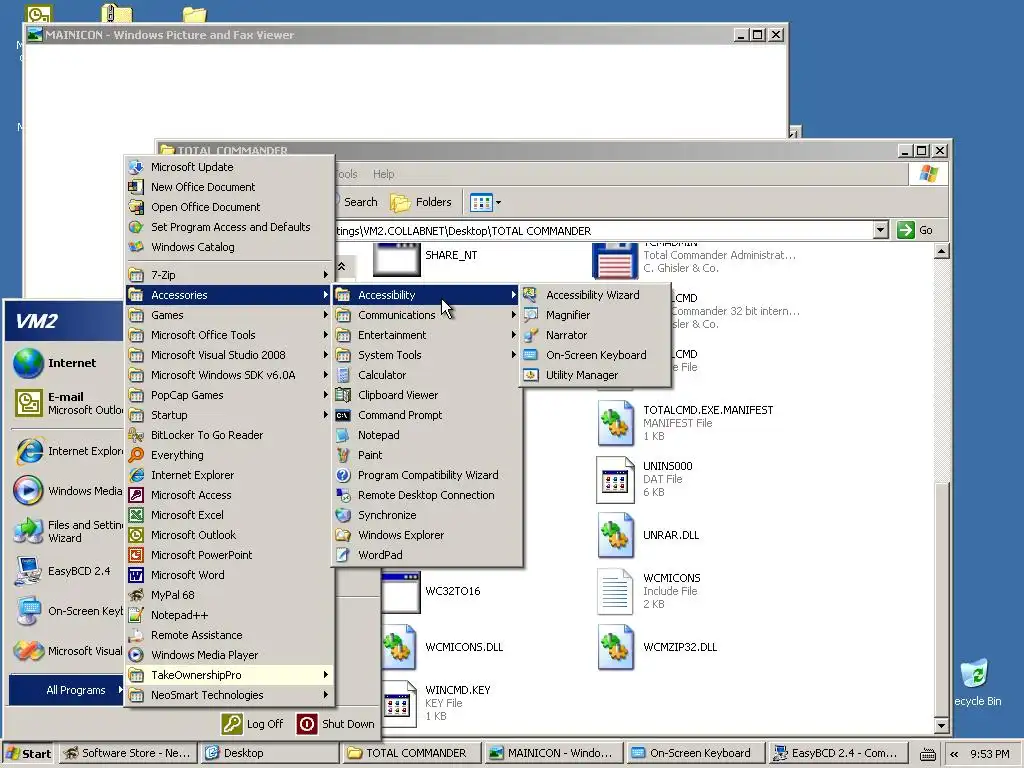Switch to EasyBCD 2.4 taskbar button
Screen dimensions: 1024x768
[x=840, y=753]
